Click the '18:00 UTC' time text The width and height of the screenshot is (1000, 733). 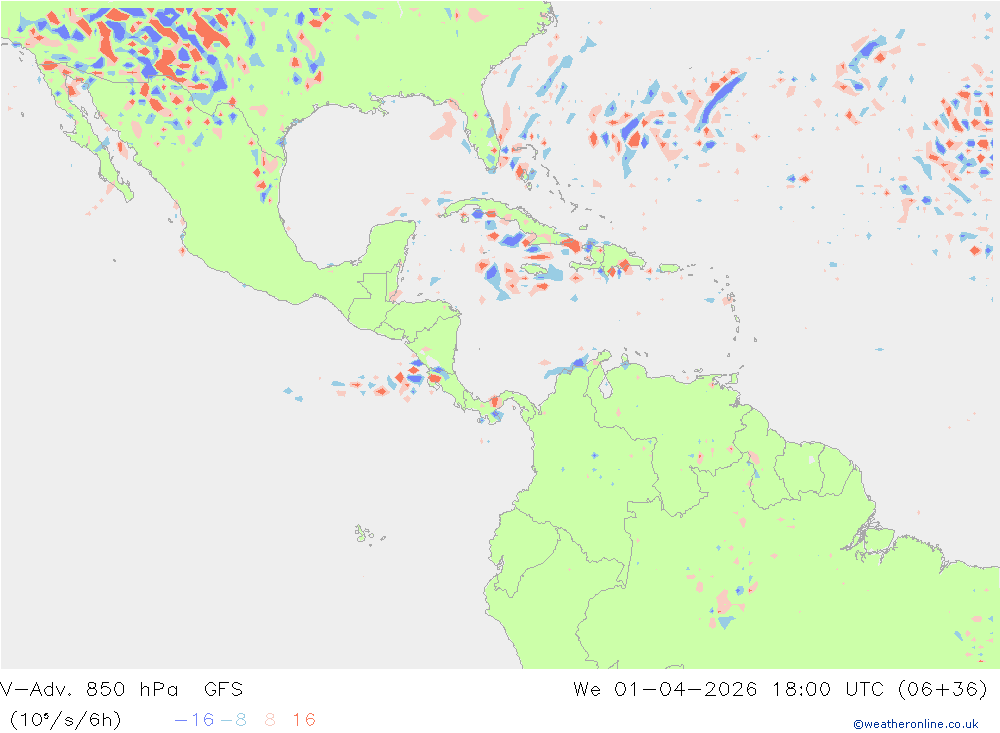point(828,689)
